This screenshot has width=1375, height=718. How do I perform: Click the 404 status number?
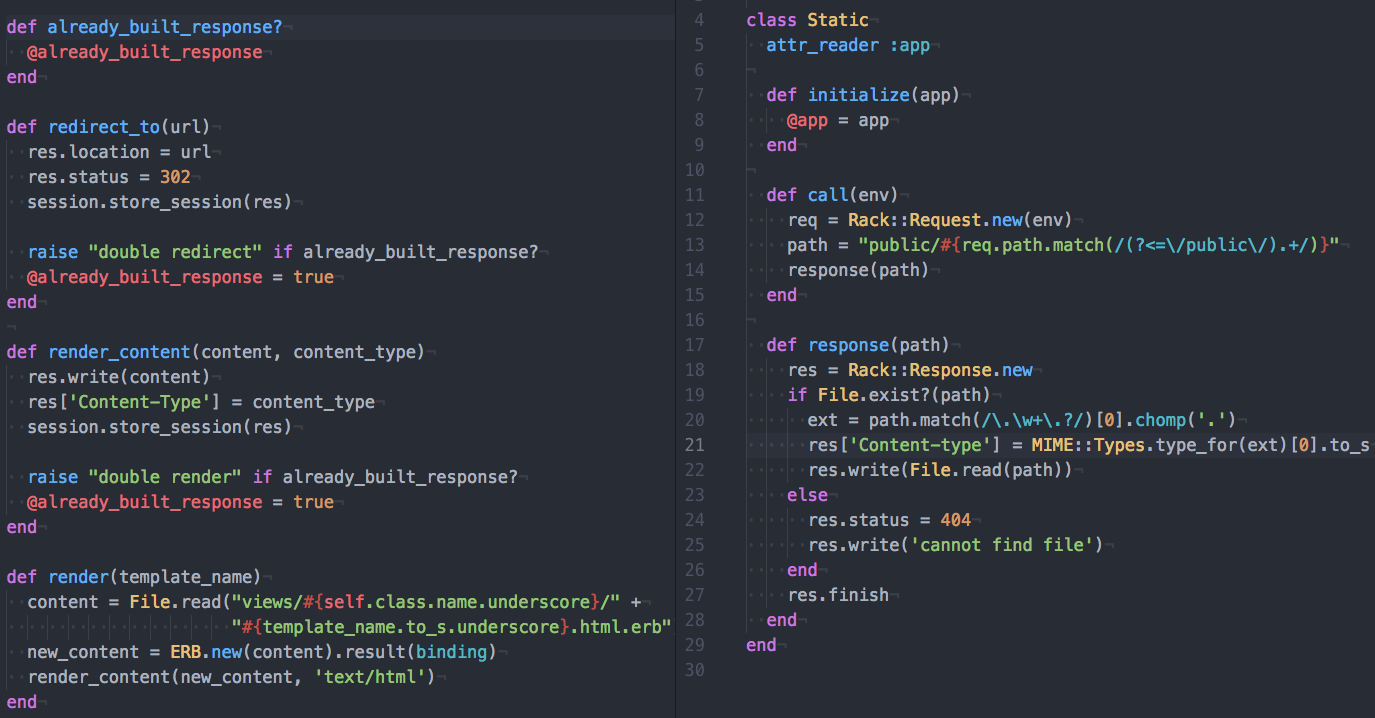(x=955, y=520)
